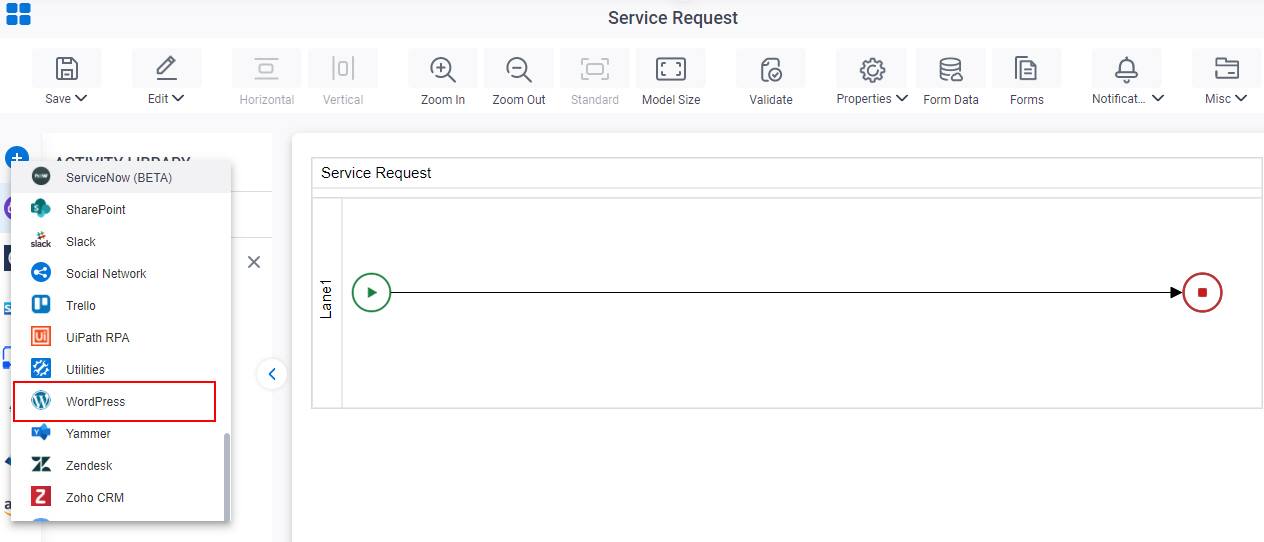The image size is (1264, 542).
Task: Choose Slack from the list
Action: 121,241
